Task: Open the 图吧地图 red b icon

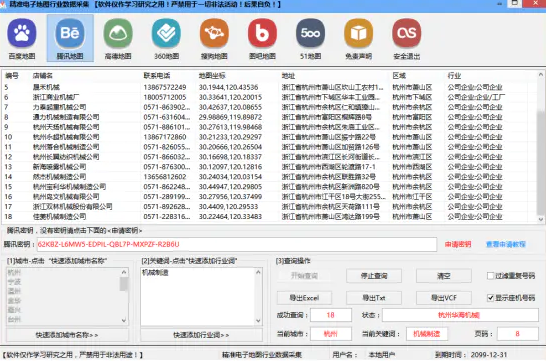Action: point(262,33)
